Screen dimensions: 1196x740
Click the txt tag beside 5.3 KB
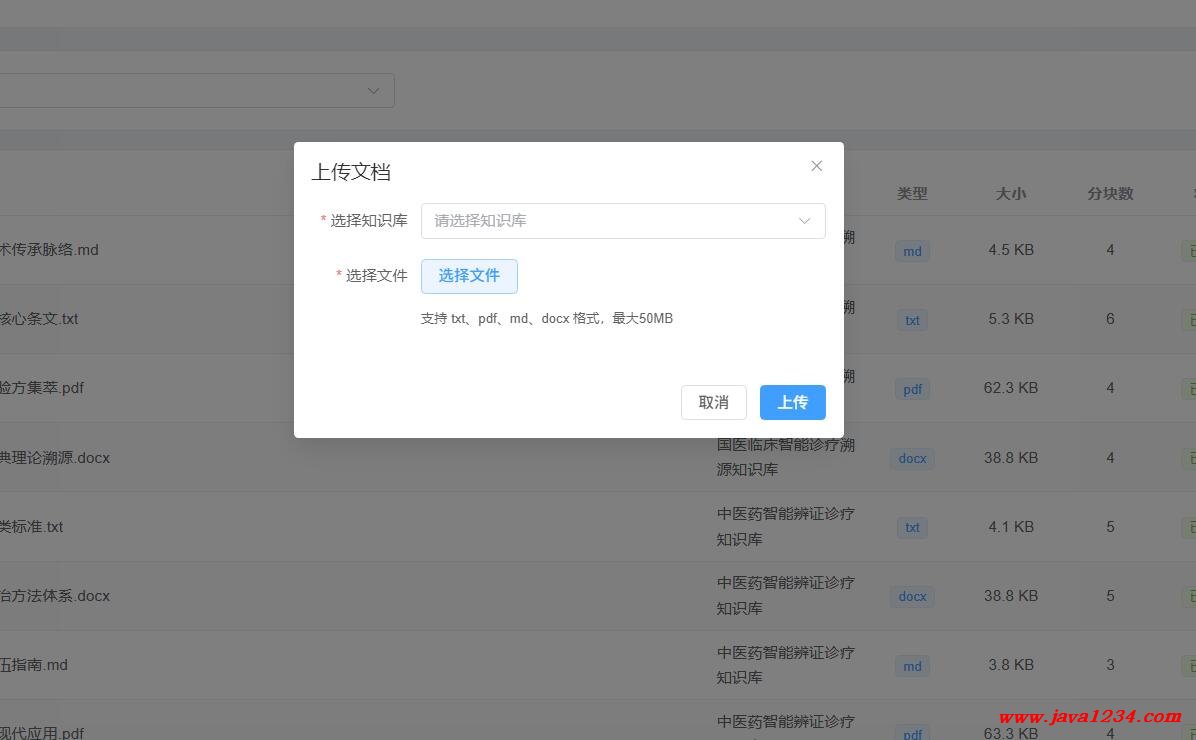tap(912, 320)
